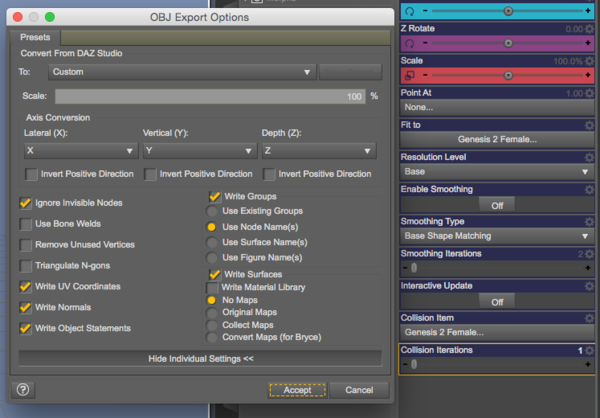Open Smoothing Type settings gear
Screen dimensions: 600x418
tap(589, 222)
